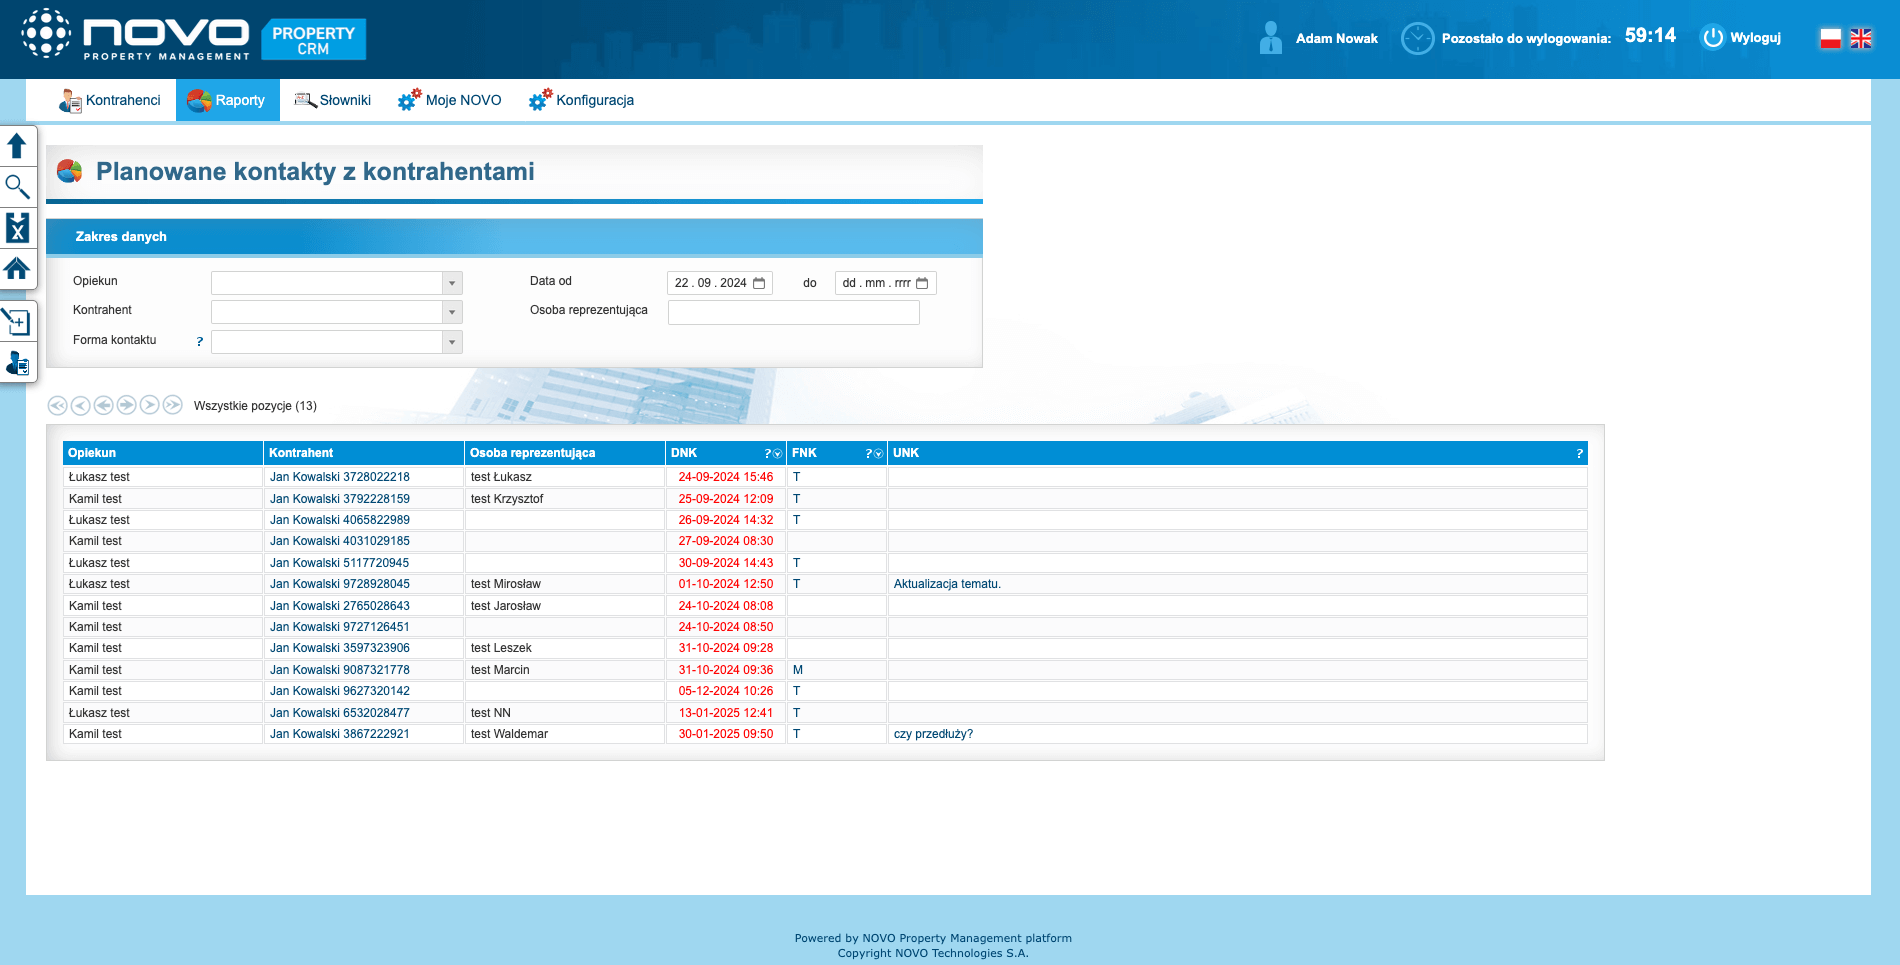The height and width of the screenshot is (965, 1900).
Task: Open the 'czy przedłuży?' note link
Action: click(x=933, y=734)
